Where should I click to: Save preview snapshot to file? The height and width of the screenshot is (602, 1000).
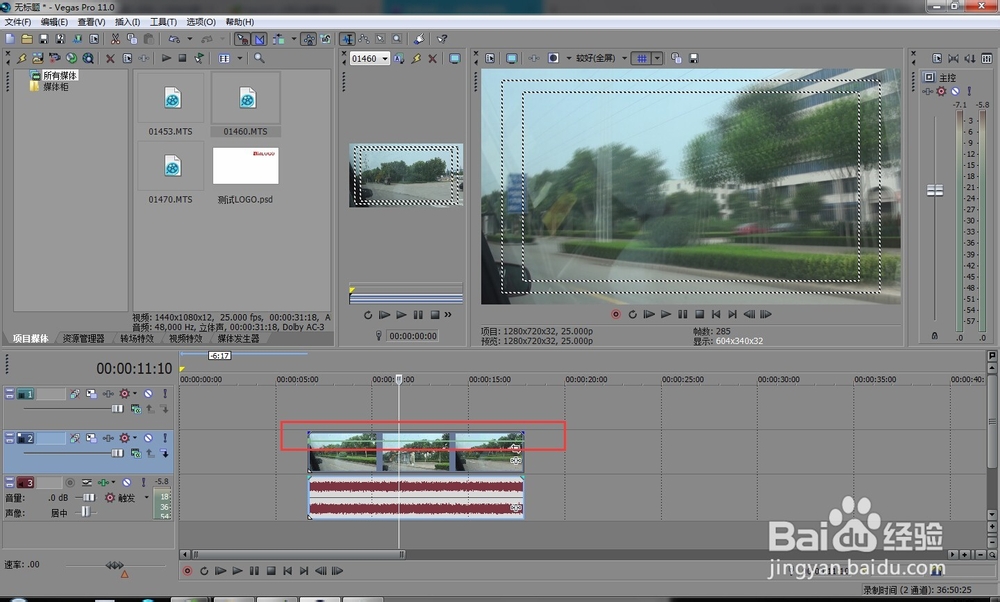[x=693, y=58]
